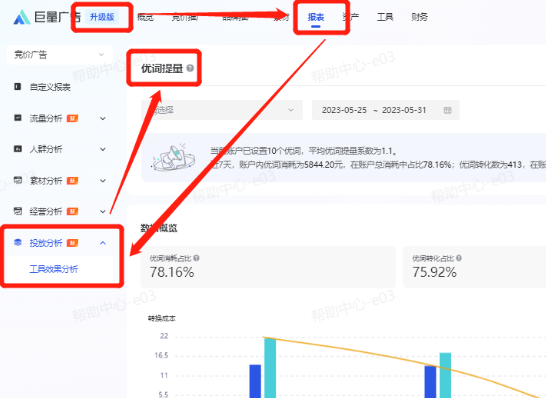Click the 经营分析 sidebar icon
Screen dimensions: 546x398
click(x=17, y=211)
